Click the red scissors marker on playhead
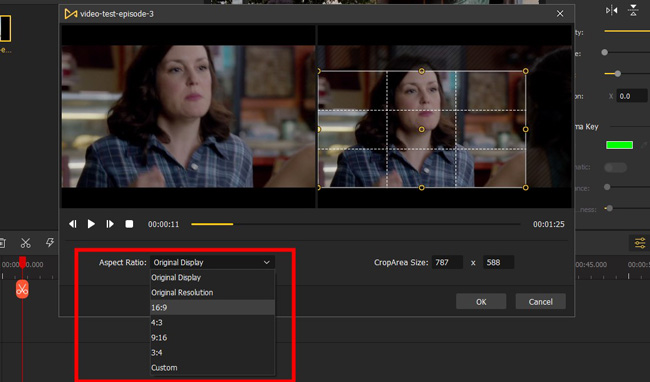 22,289
